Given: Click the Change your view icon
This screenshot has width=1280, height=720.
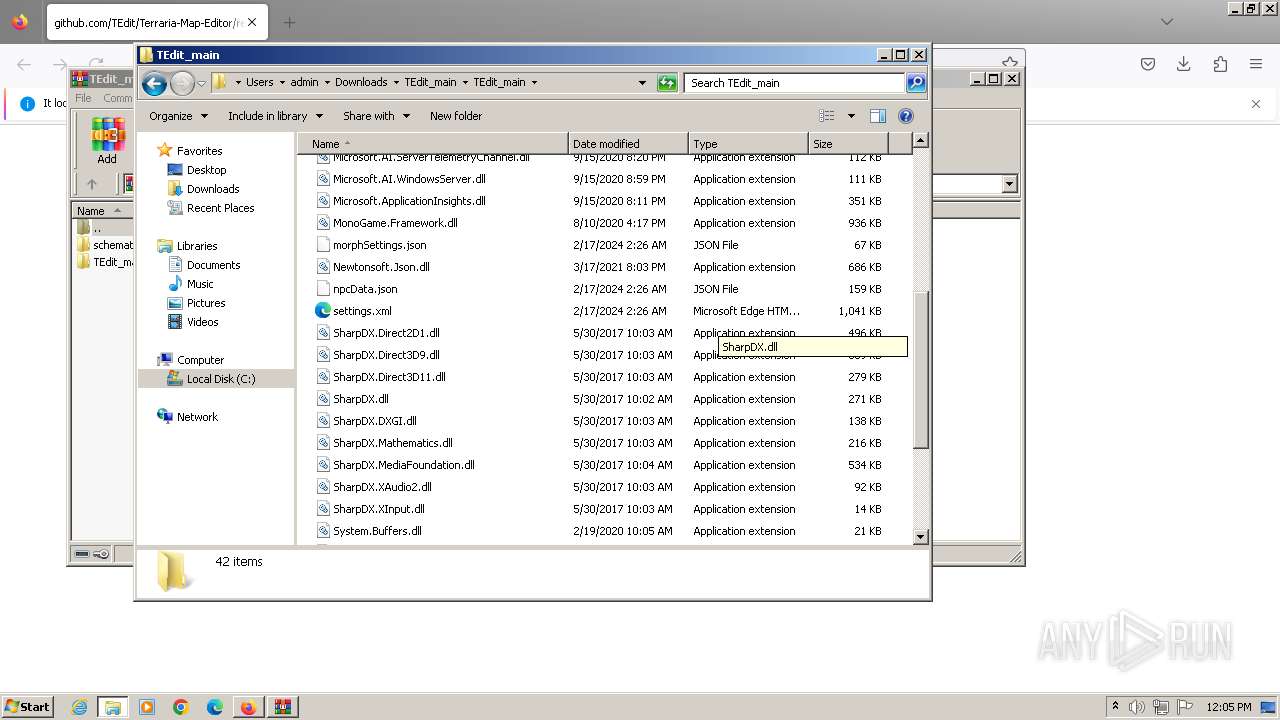Looking at the screenshot, I should point(827,116).
